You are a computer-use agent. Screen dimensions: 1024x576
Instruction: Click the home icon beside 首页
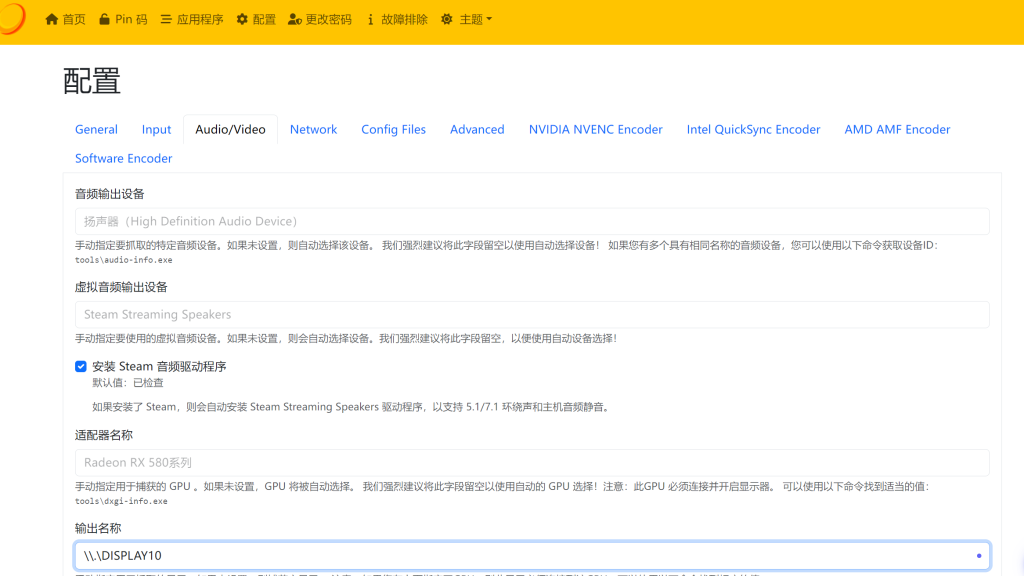pos(52,19)
